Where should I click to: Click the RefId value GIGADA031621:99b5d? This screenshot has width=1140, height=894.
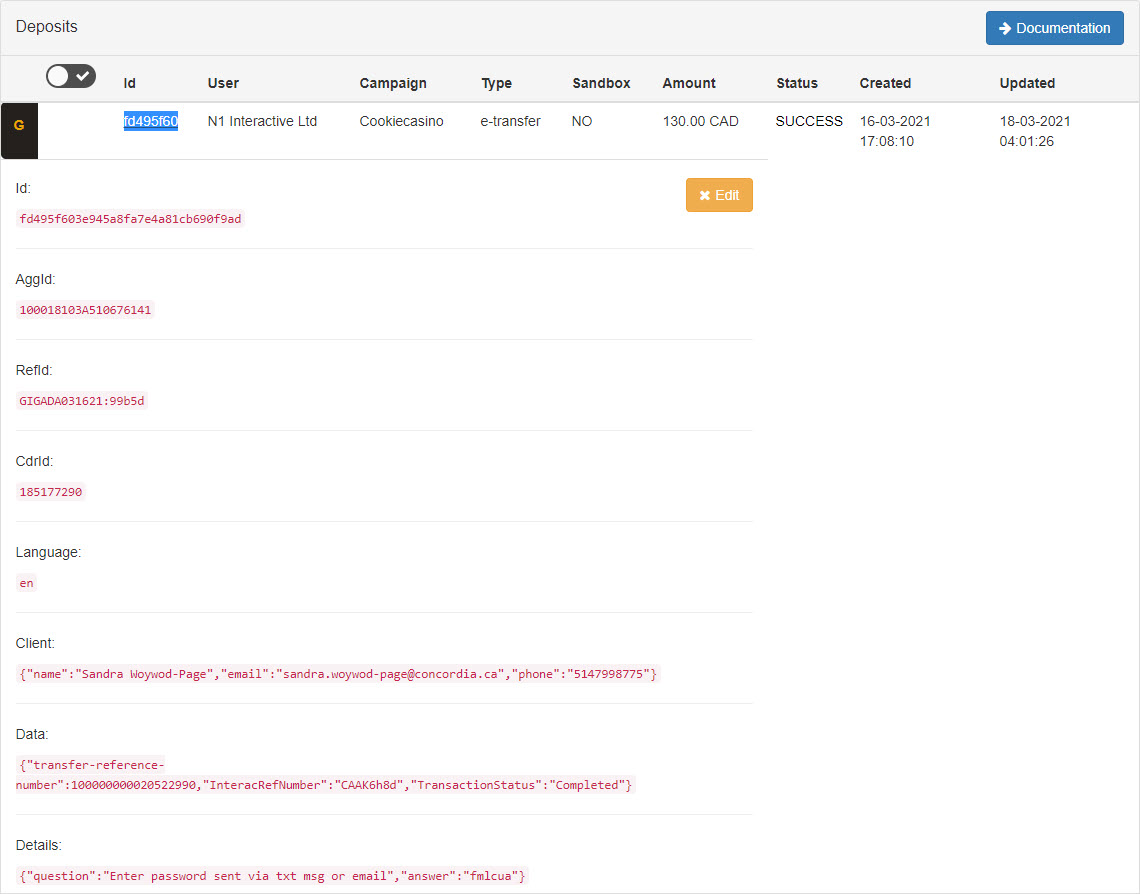tap(81, 400)
